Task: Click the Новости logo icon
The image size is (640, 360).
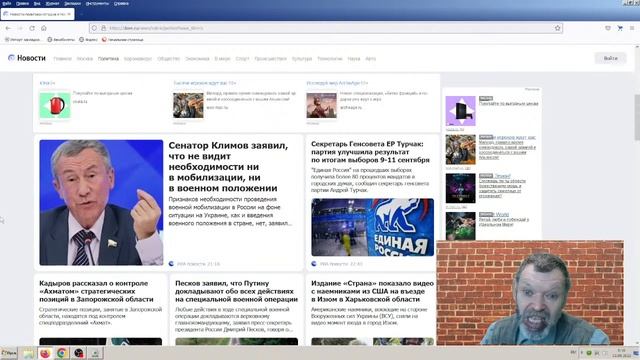Action: [11, 58]
